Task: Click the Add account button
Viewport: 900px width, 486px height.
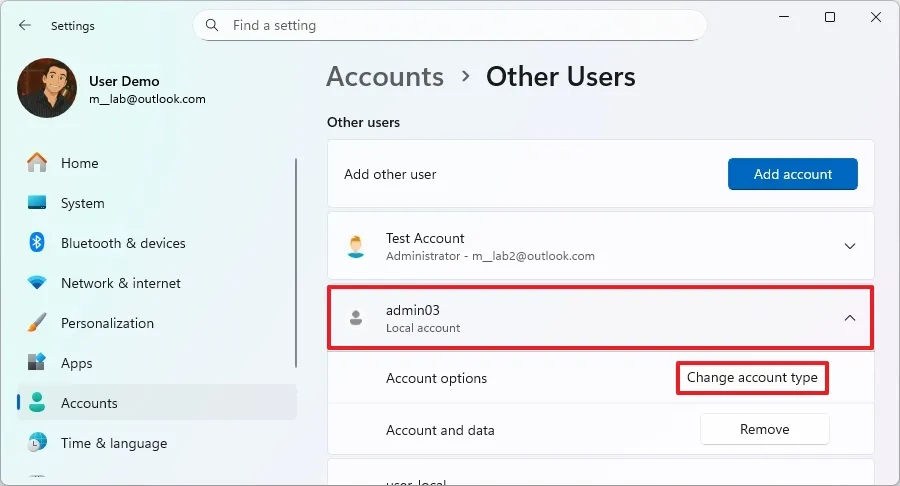Action: click(x=792, y=174)
